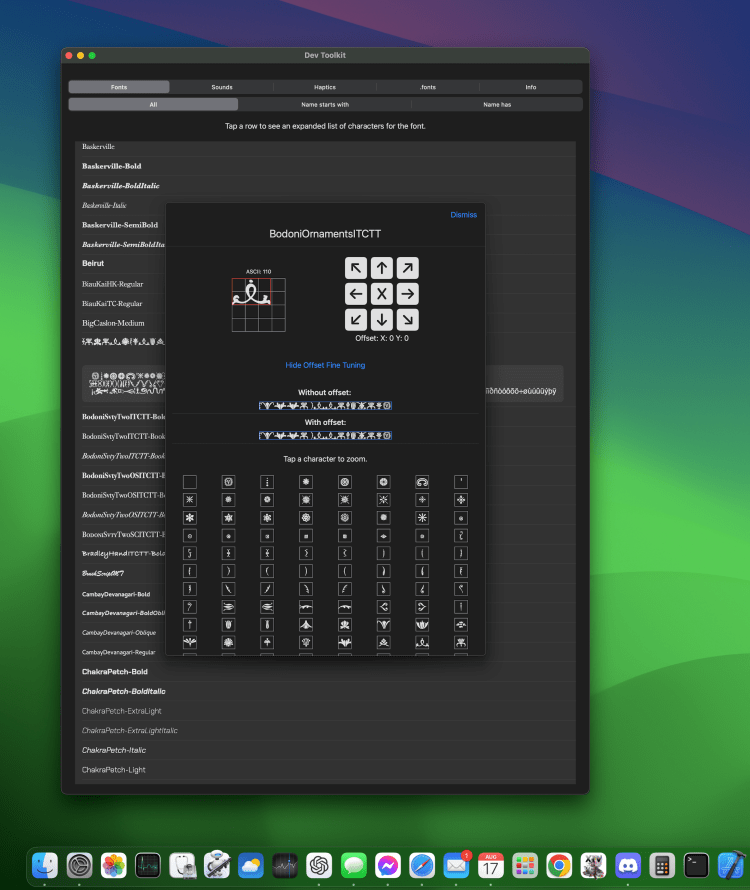Viewport: 750px width, 890px height.
Task: Choose the 'Name starts with' filter
Action: click(325, 104)
